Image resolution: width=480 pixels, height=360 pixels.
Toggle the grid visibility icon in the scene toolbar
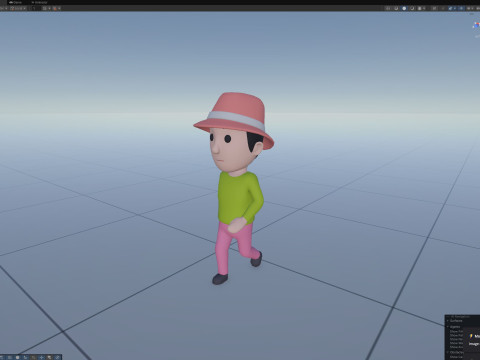44,8
